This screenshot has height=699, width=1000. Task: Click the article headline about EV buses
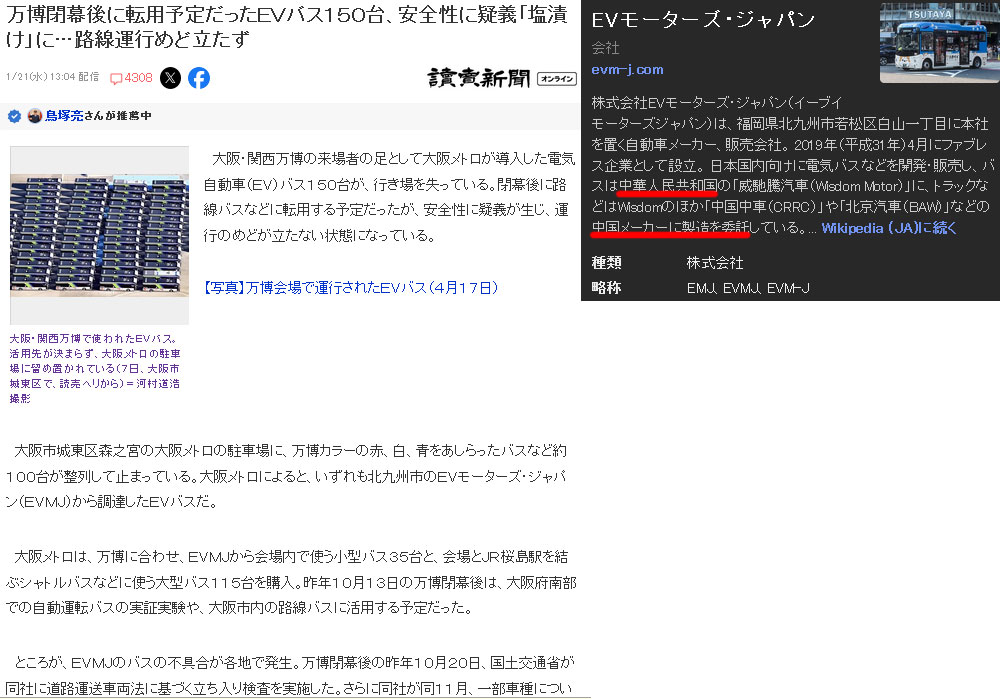click(280, 28)
